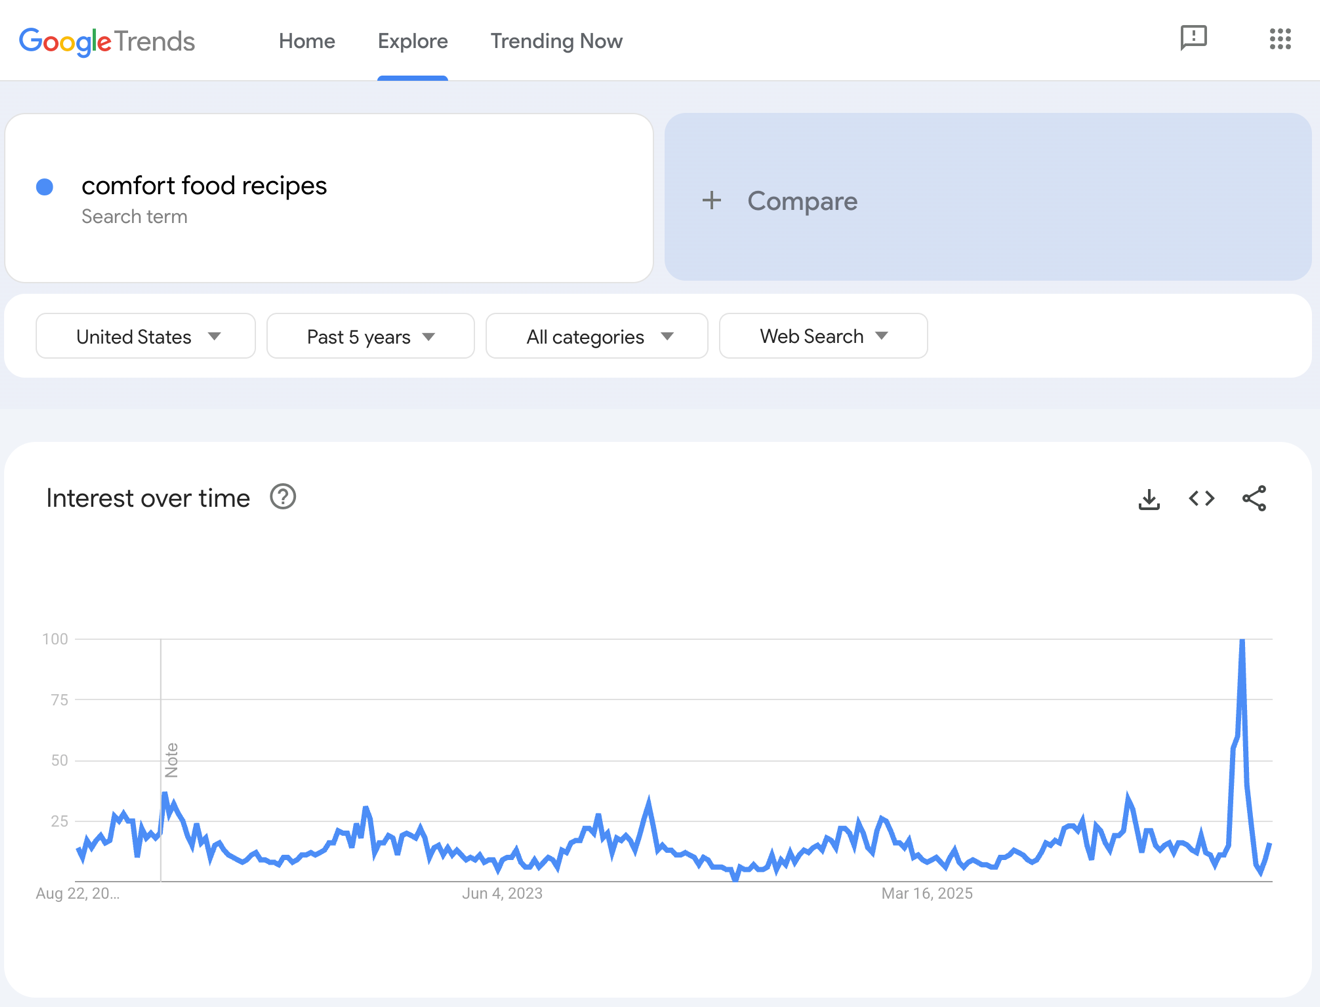Viewport: 1320px width, 1007px height.
Task: Open the Google apps grid icon
Action: (x=1280, y=39)
